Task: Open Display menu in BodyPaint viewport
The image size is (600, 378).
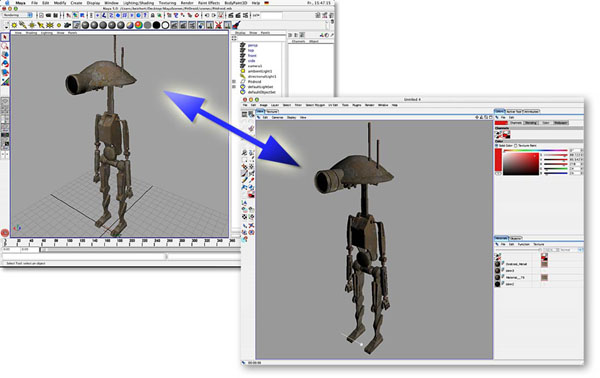Action: [x=291, y=117]
